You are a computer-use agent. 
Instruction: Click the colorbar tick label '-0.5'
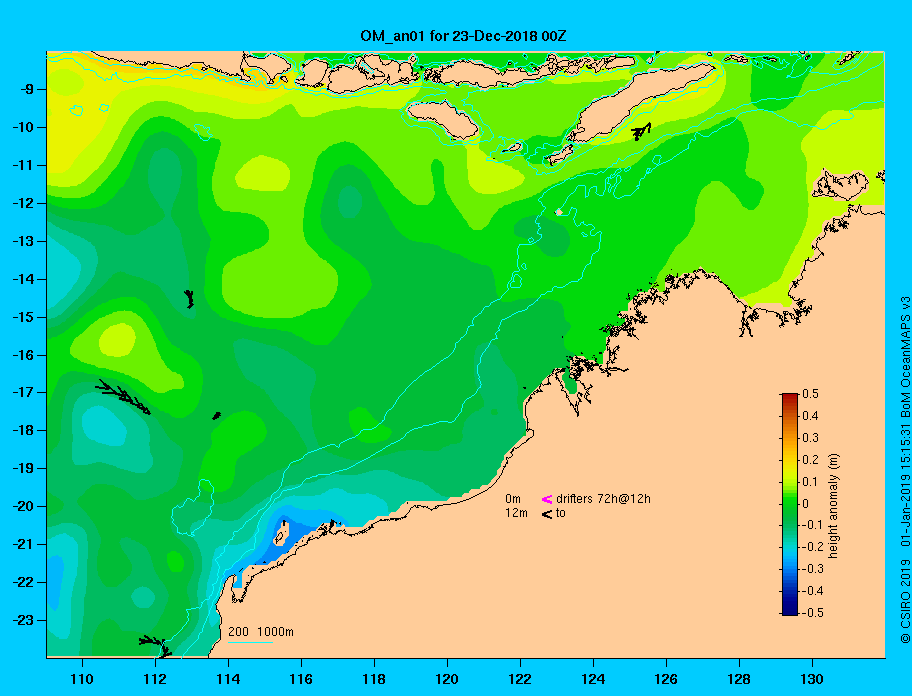click(x=812, y=613)
